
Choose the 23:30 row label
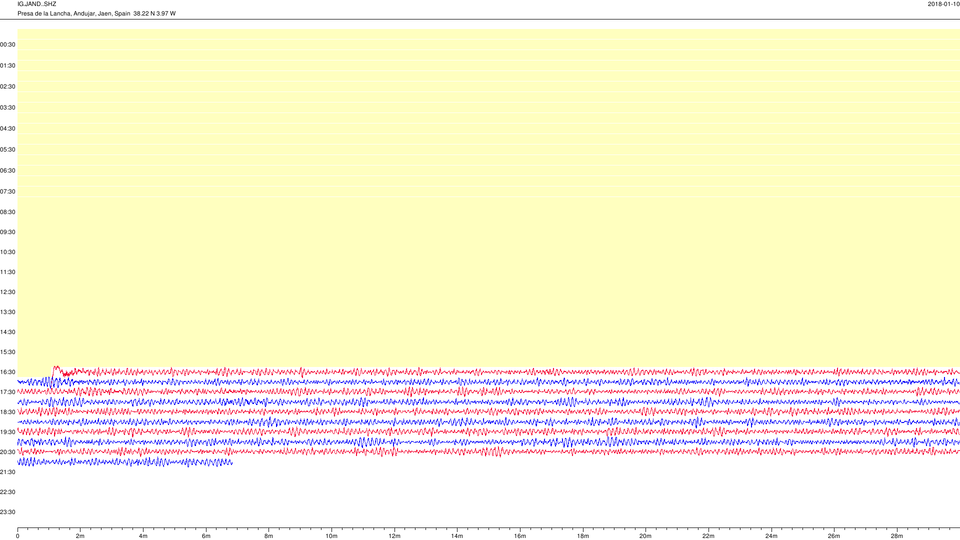7,512
